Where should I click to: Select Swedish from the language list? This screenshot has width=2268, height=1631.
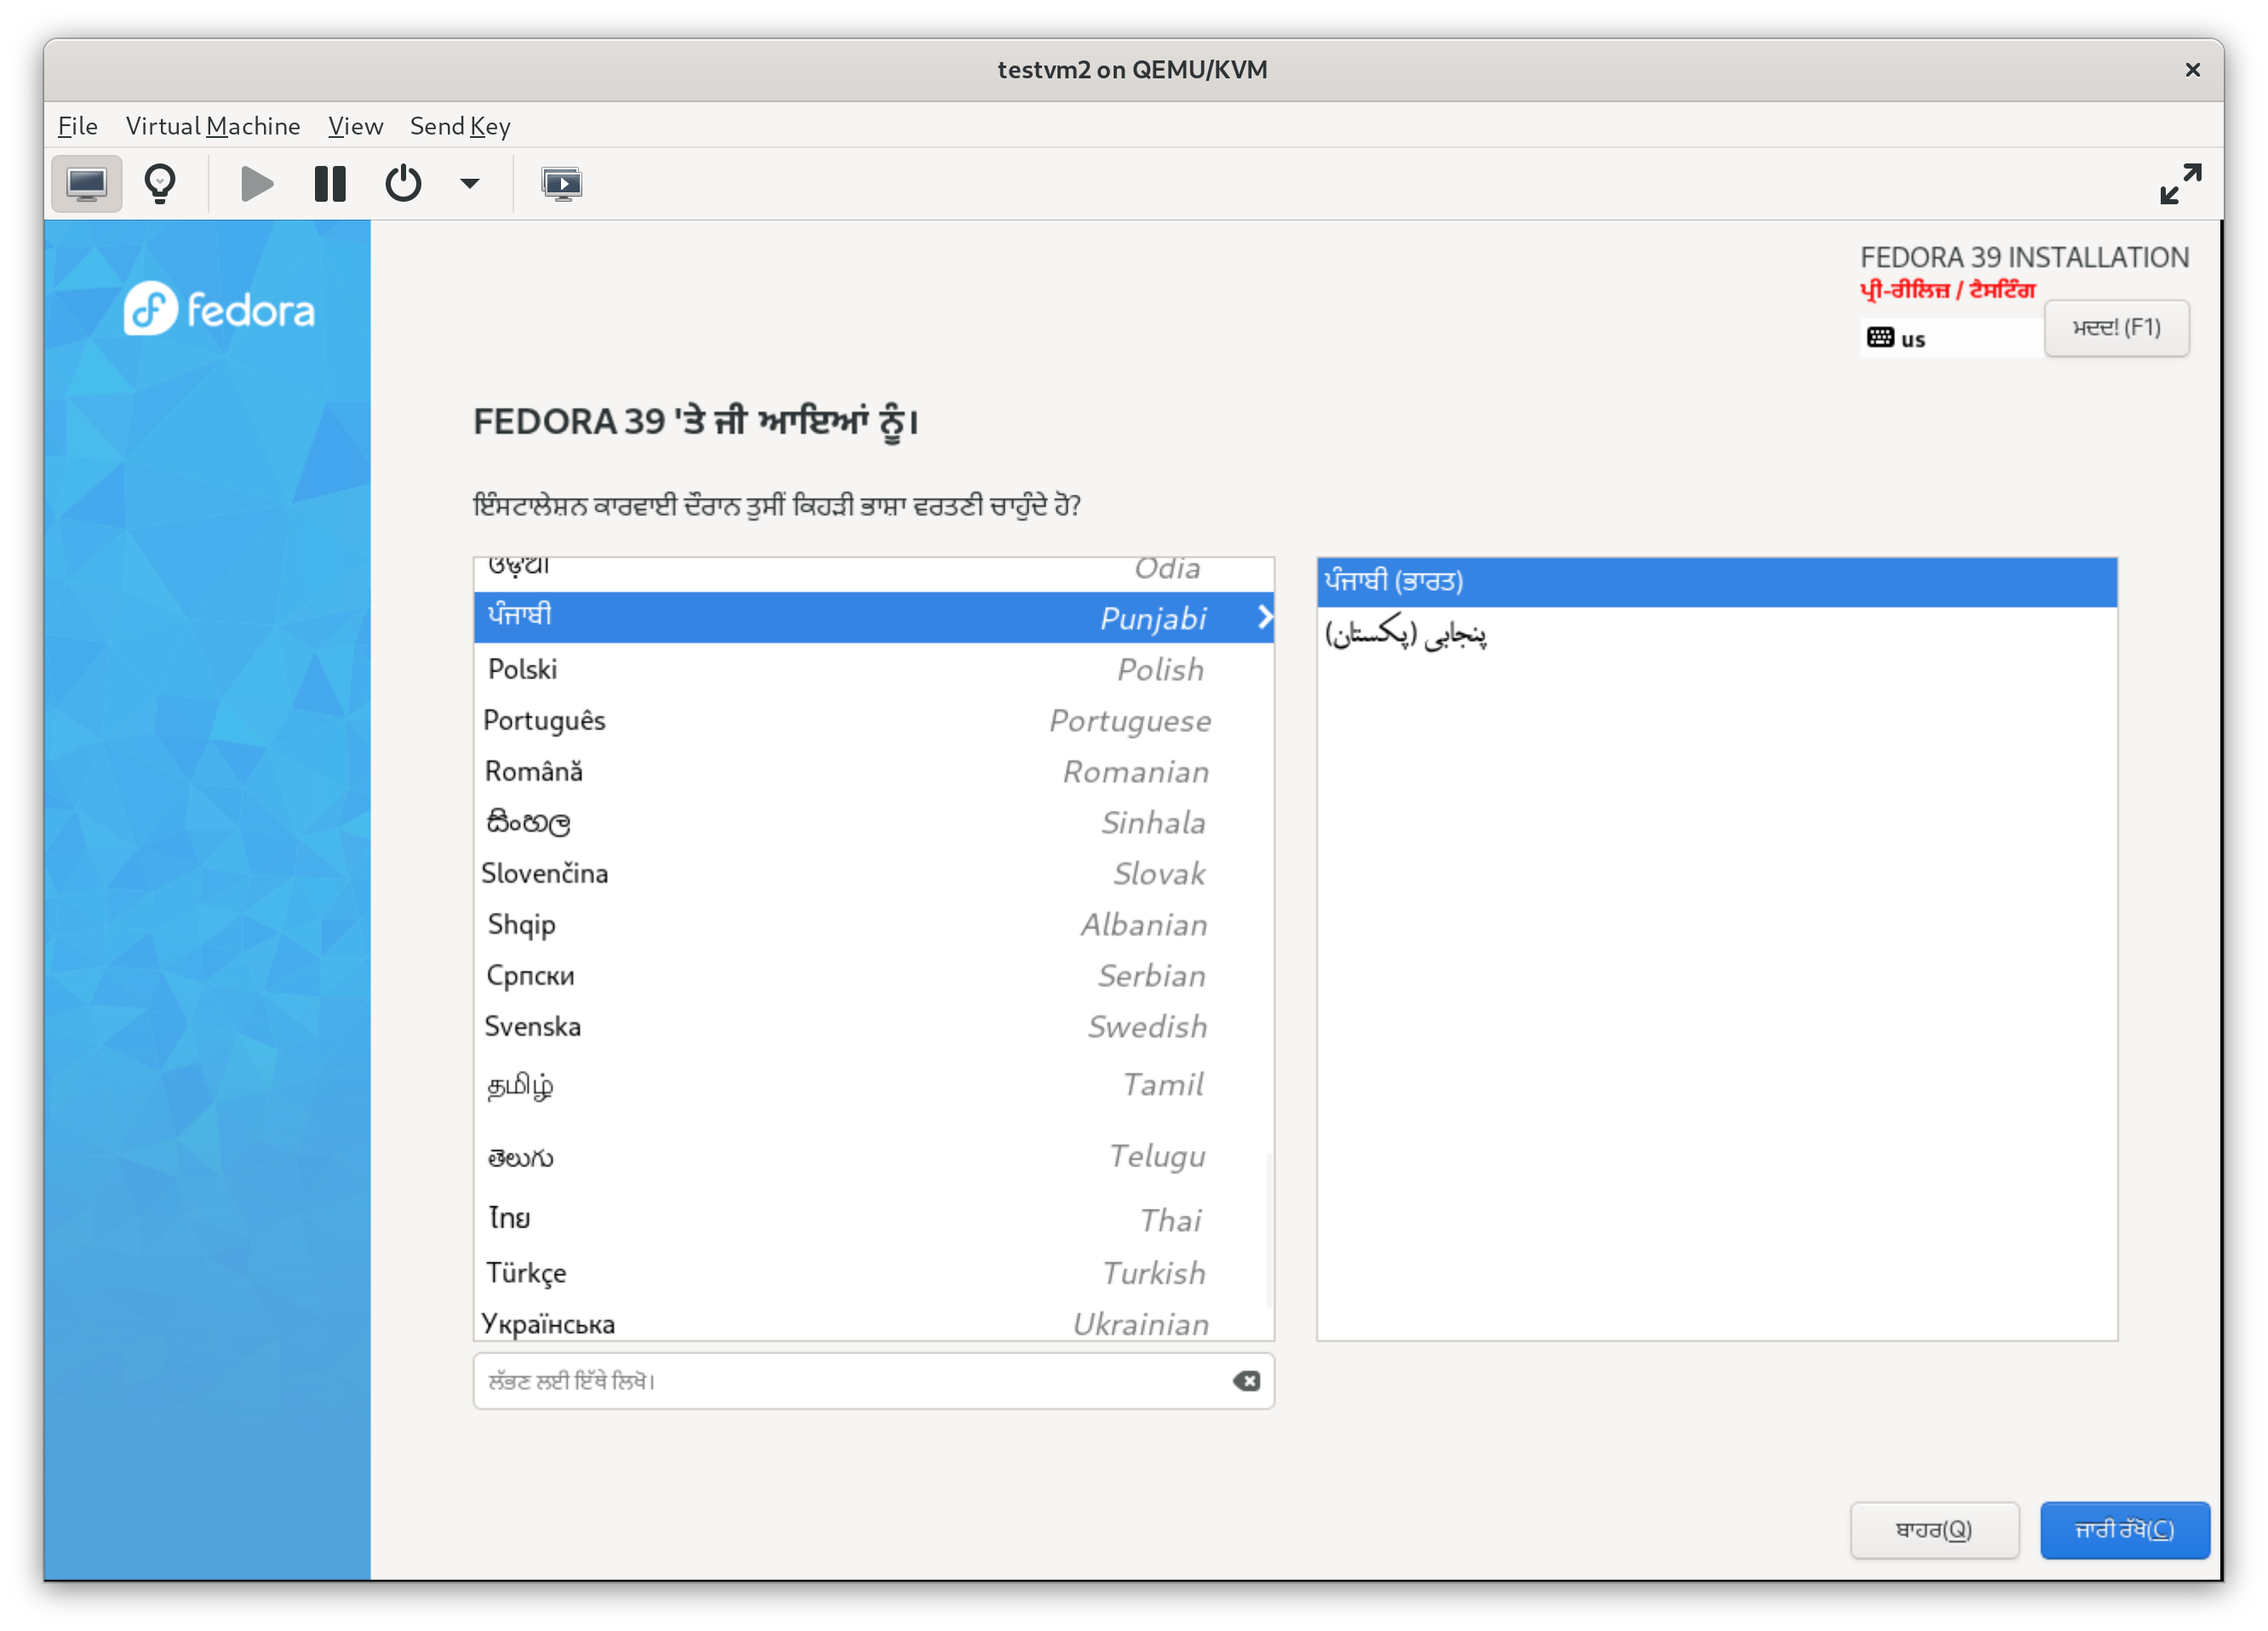click(873, 1026)
